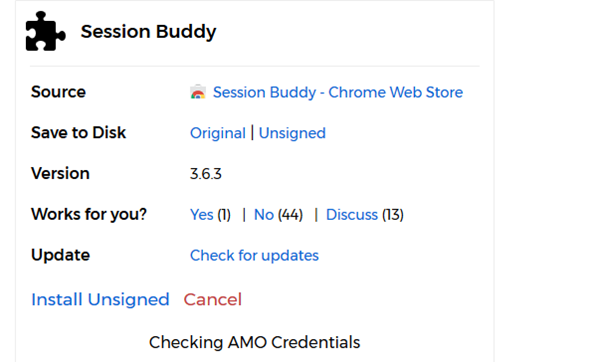This screenshot has height=362, width=600.
Task: Click the (13) discussion count
Action: click(393, 215)
